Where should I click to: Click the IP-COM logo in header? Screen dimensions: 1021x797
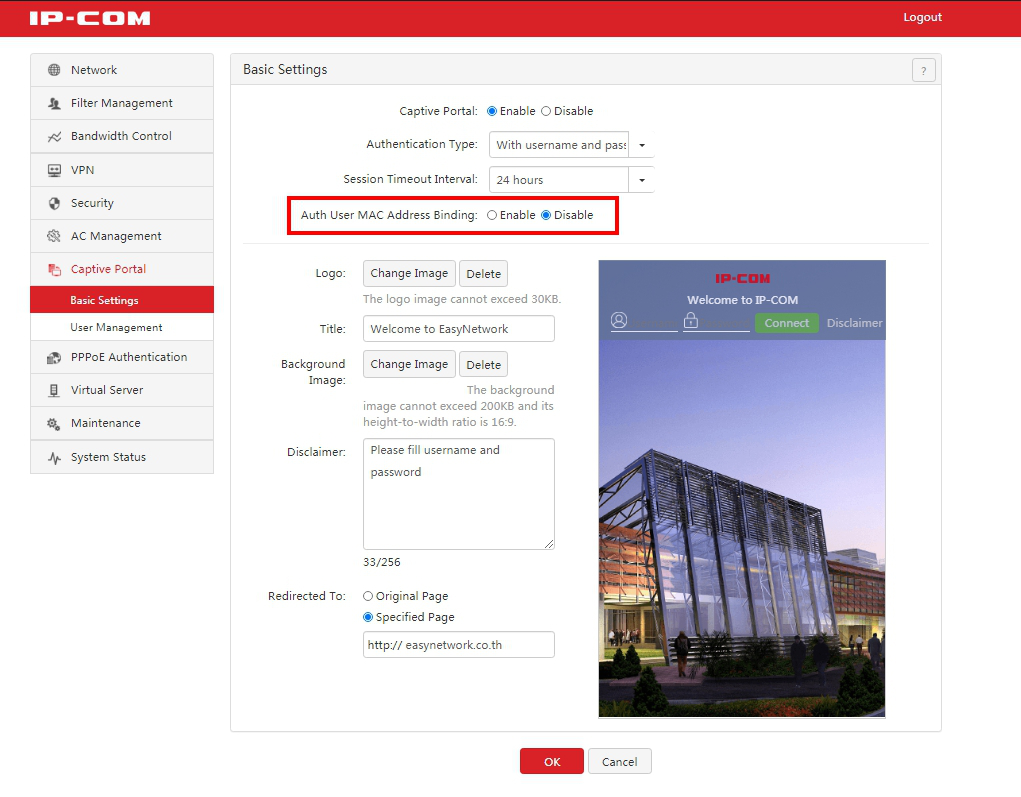(90, 18)
